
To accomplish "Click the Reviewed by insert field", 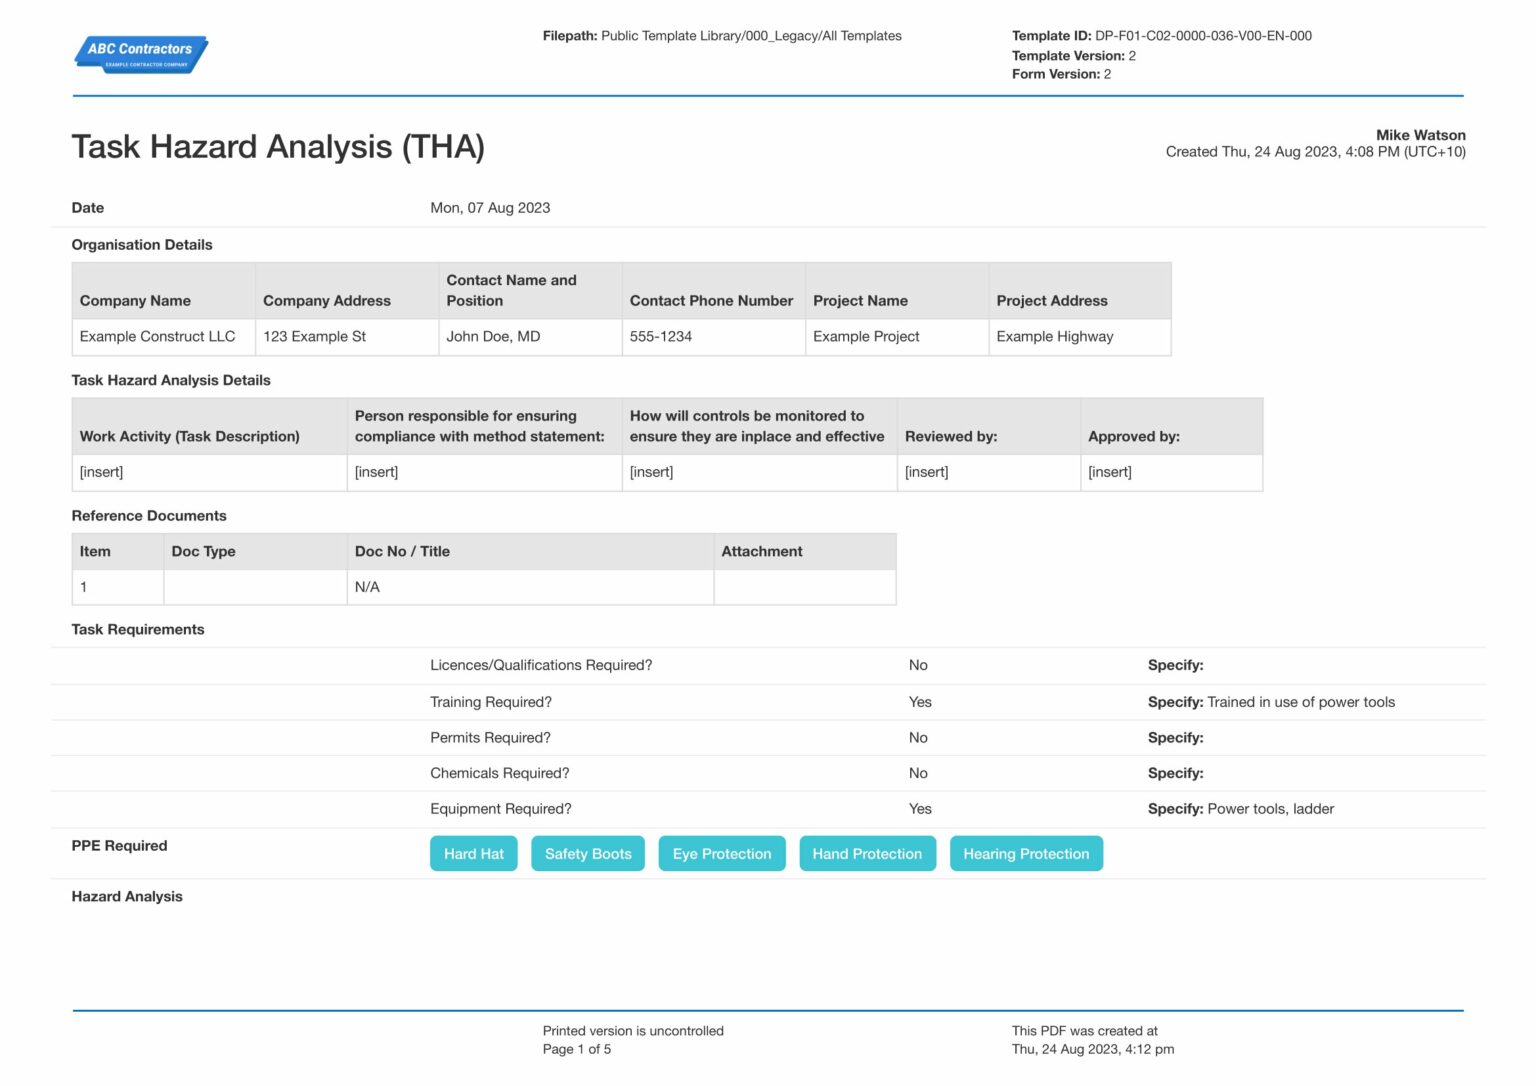I will (926, 471).
